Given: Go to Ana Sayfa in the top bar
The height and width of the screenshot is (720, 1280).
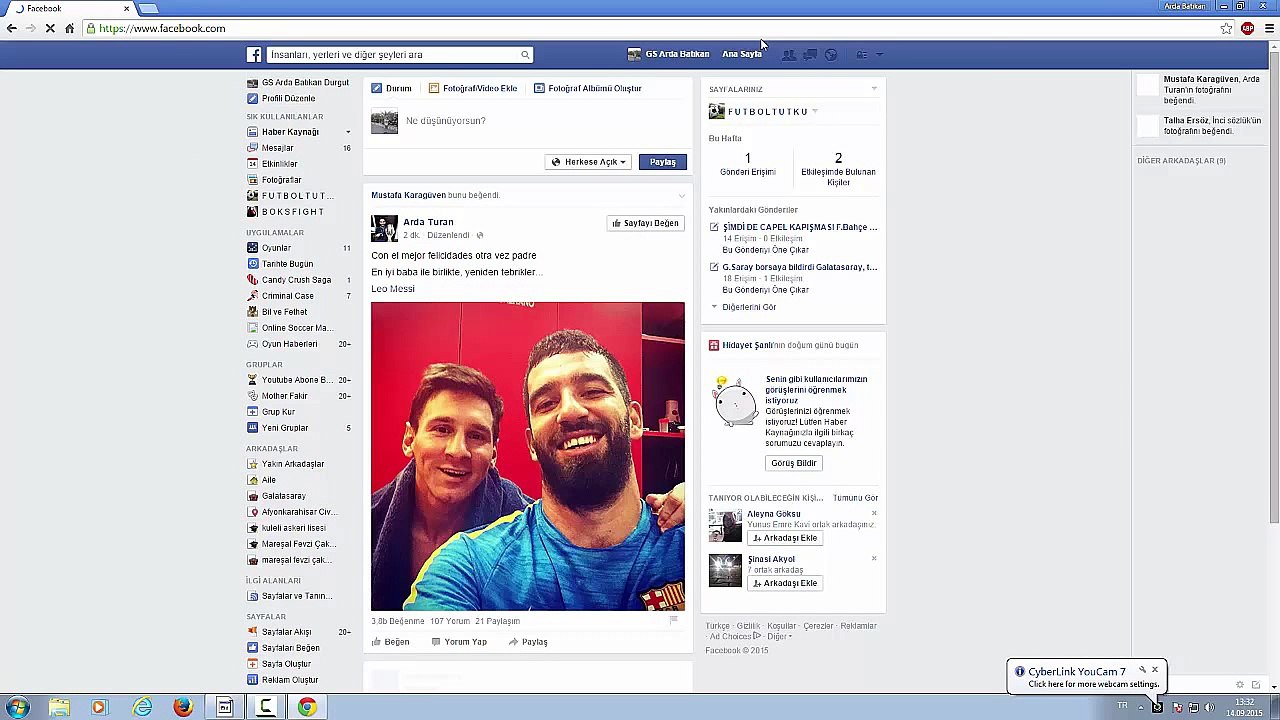Looking at the screenshot, I should [742, 54].
